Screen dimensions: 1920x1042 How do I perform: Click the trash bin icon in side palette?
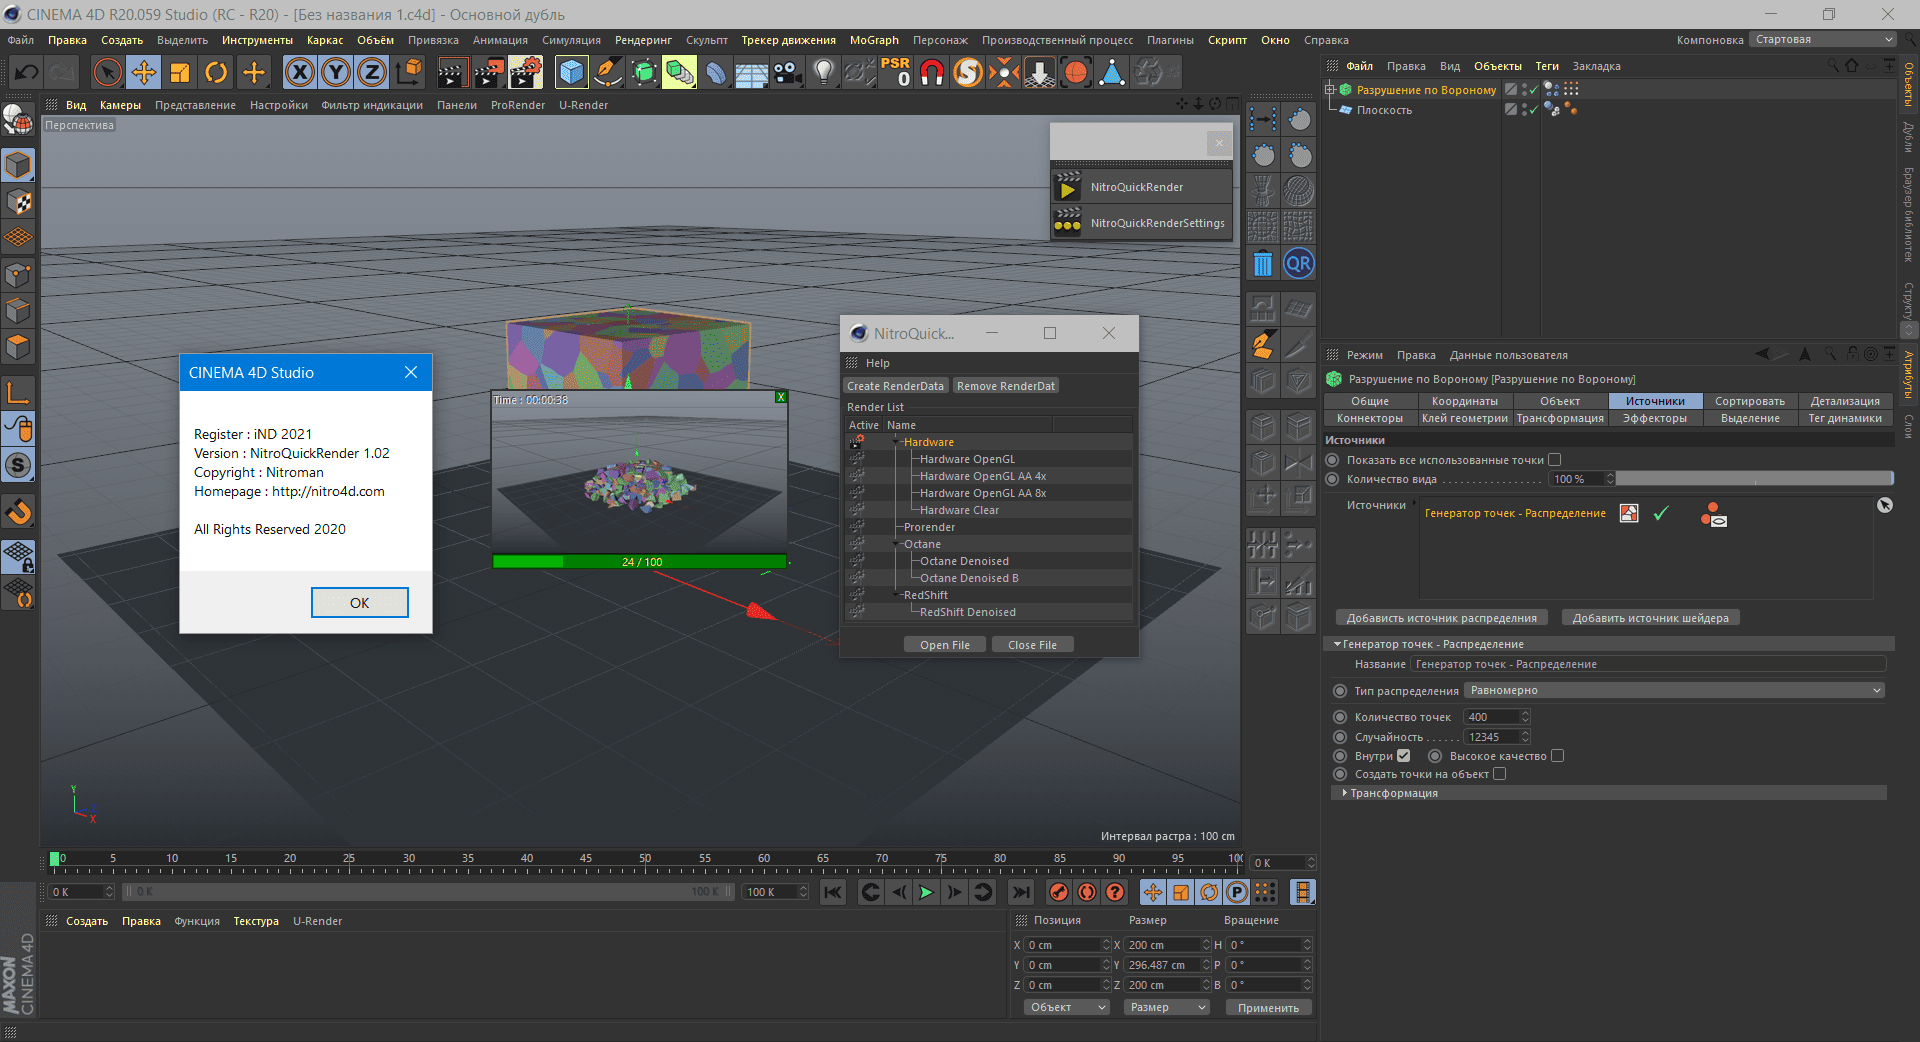coord(1263,264)
